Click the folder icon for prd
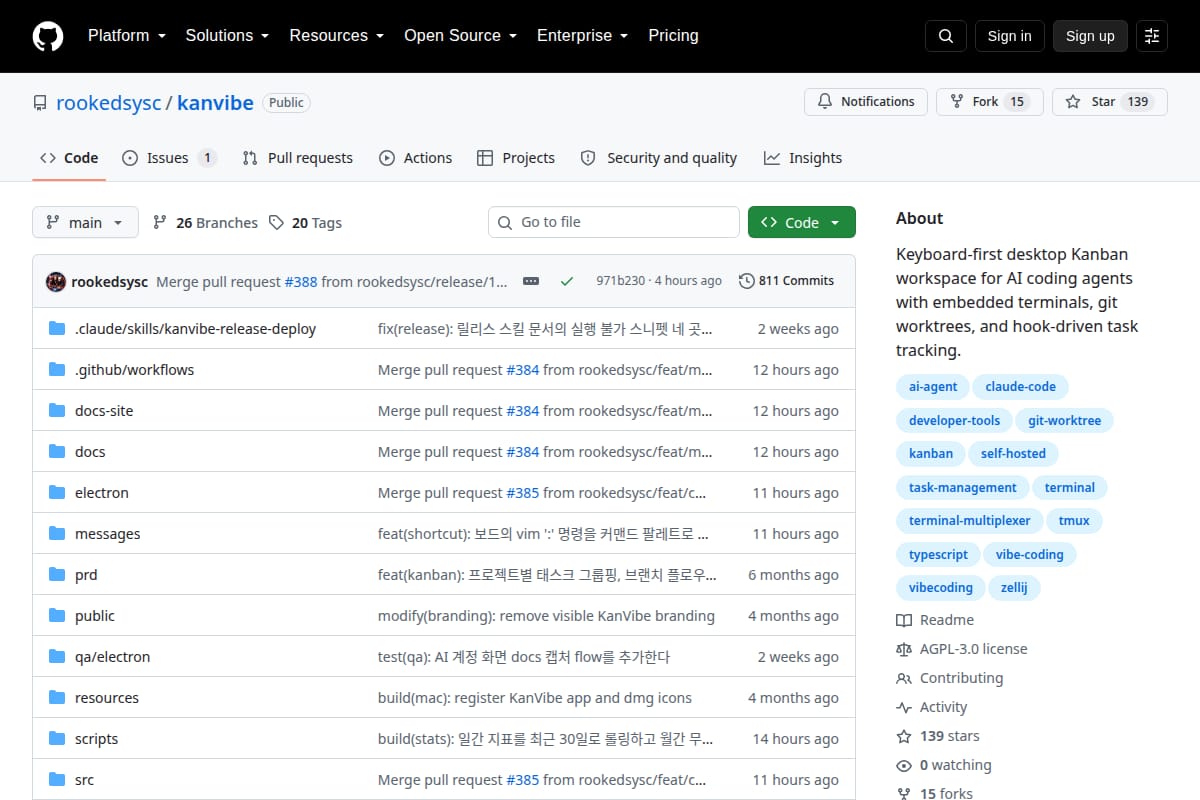The image size is (1200, 800). (57, 575)
